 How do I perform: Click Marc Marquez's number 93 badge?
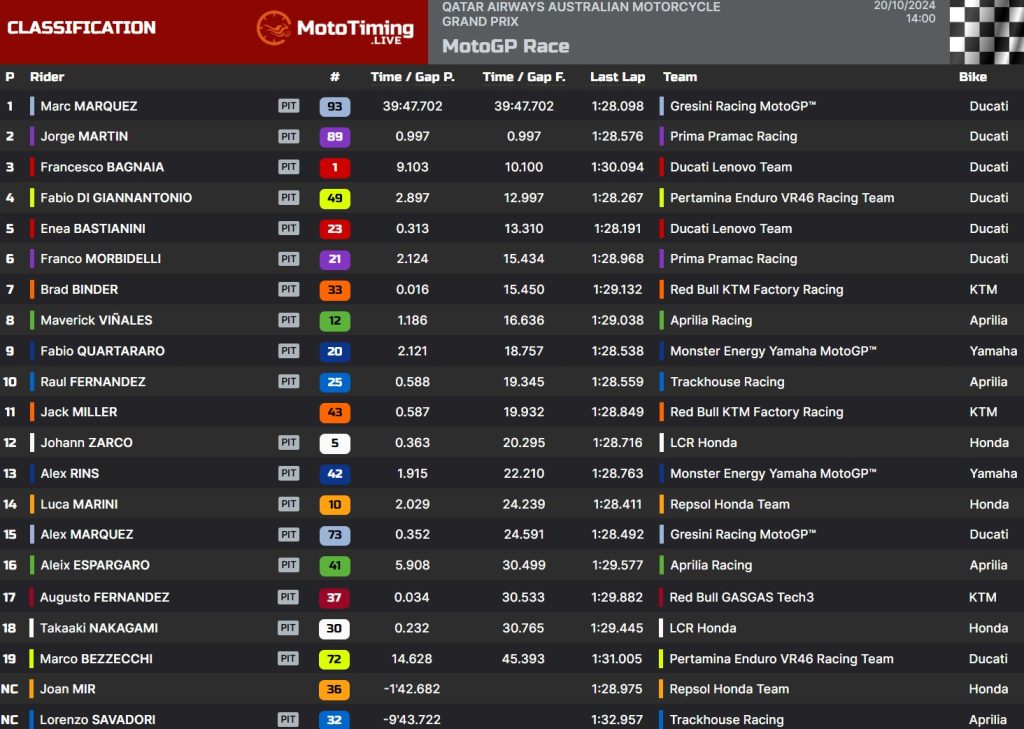point(335,106)
